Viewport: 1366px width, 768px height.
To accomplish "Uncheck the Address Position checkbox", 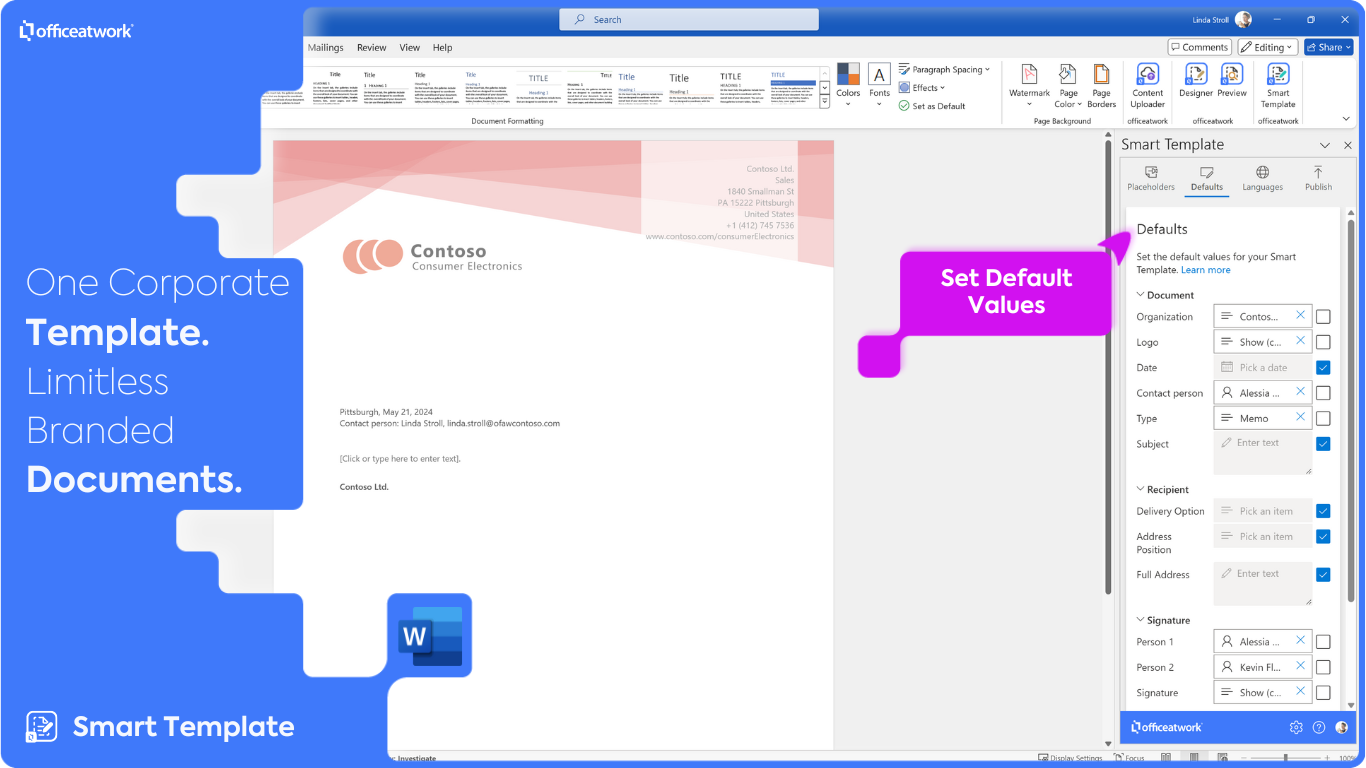I will [x=1323, y=537].
